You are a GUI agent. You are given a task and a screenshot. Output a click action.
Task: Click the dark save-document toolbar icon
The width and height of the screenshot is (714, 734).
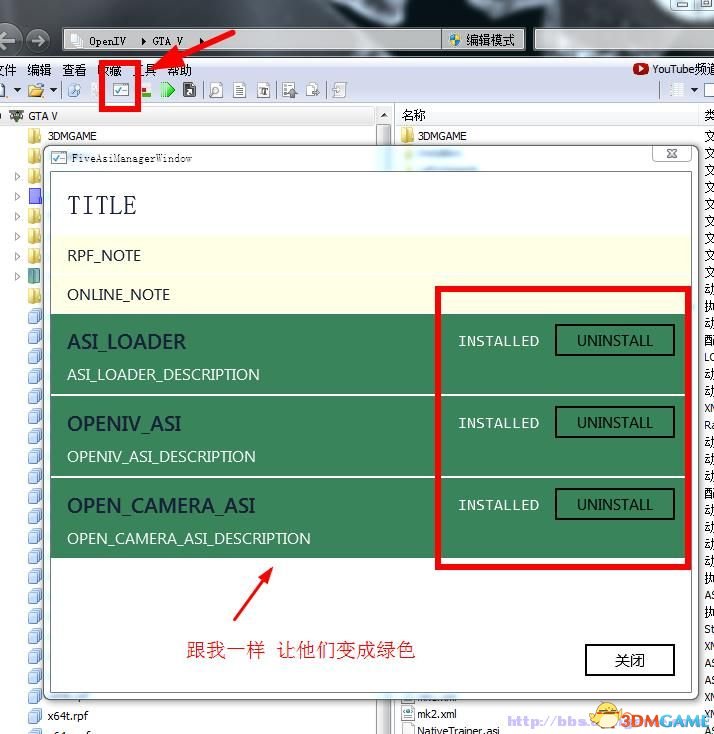click(x=190, y=89)
